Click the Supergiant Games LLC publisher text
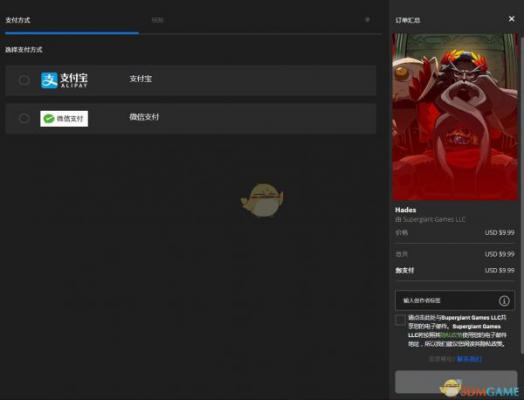Image resolution: width=524 pixels, height=400 pixels. pyautogui.click(x=434, y=220)
